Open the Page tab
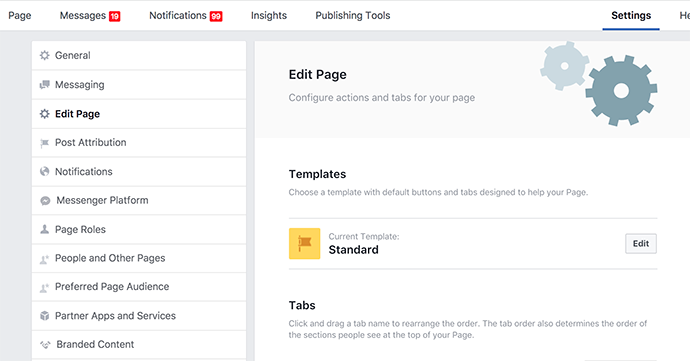Image resolution: width=690 pixels, height=361 pixels. 20,15
